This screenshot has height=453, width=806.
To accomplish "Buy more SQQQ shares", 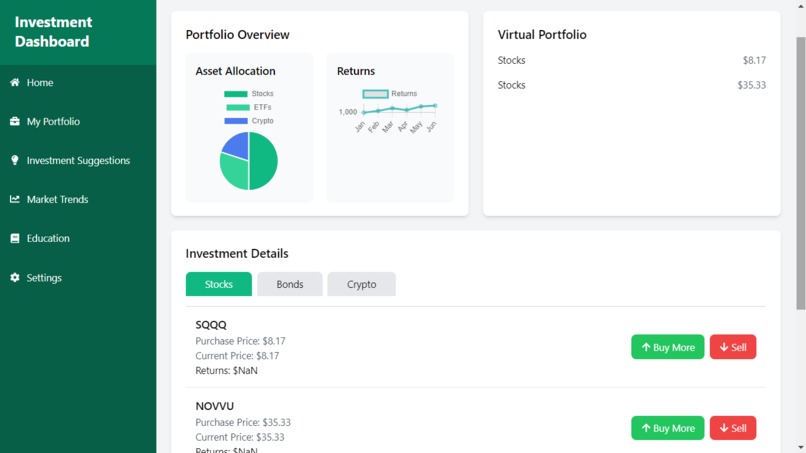I will (667, 347).
